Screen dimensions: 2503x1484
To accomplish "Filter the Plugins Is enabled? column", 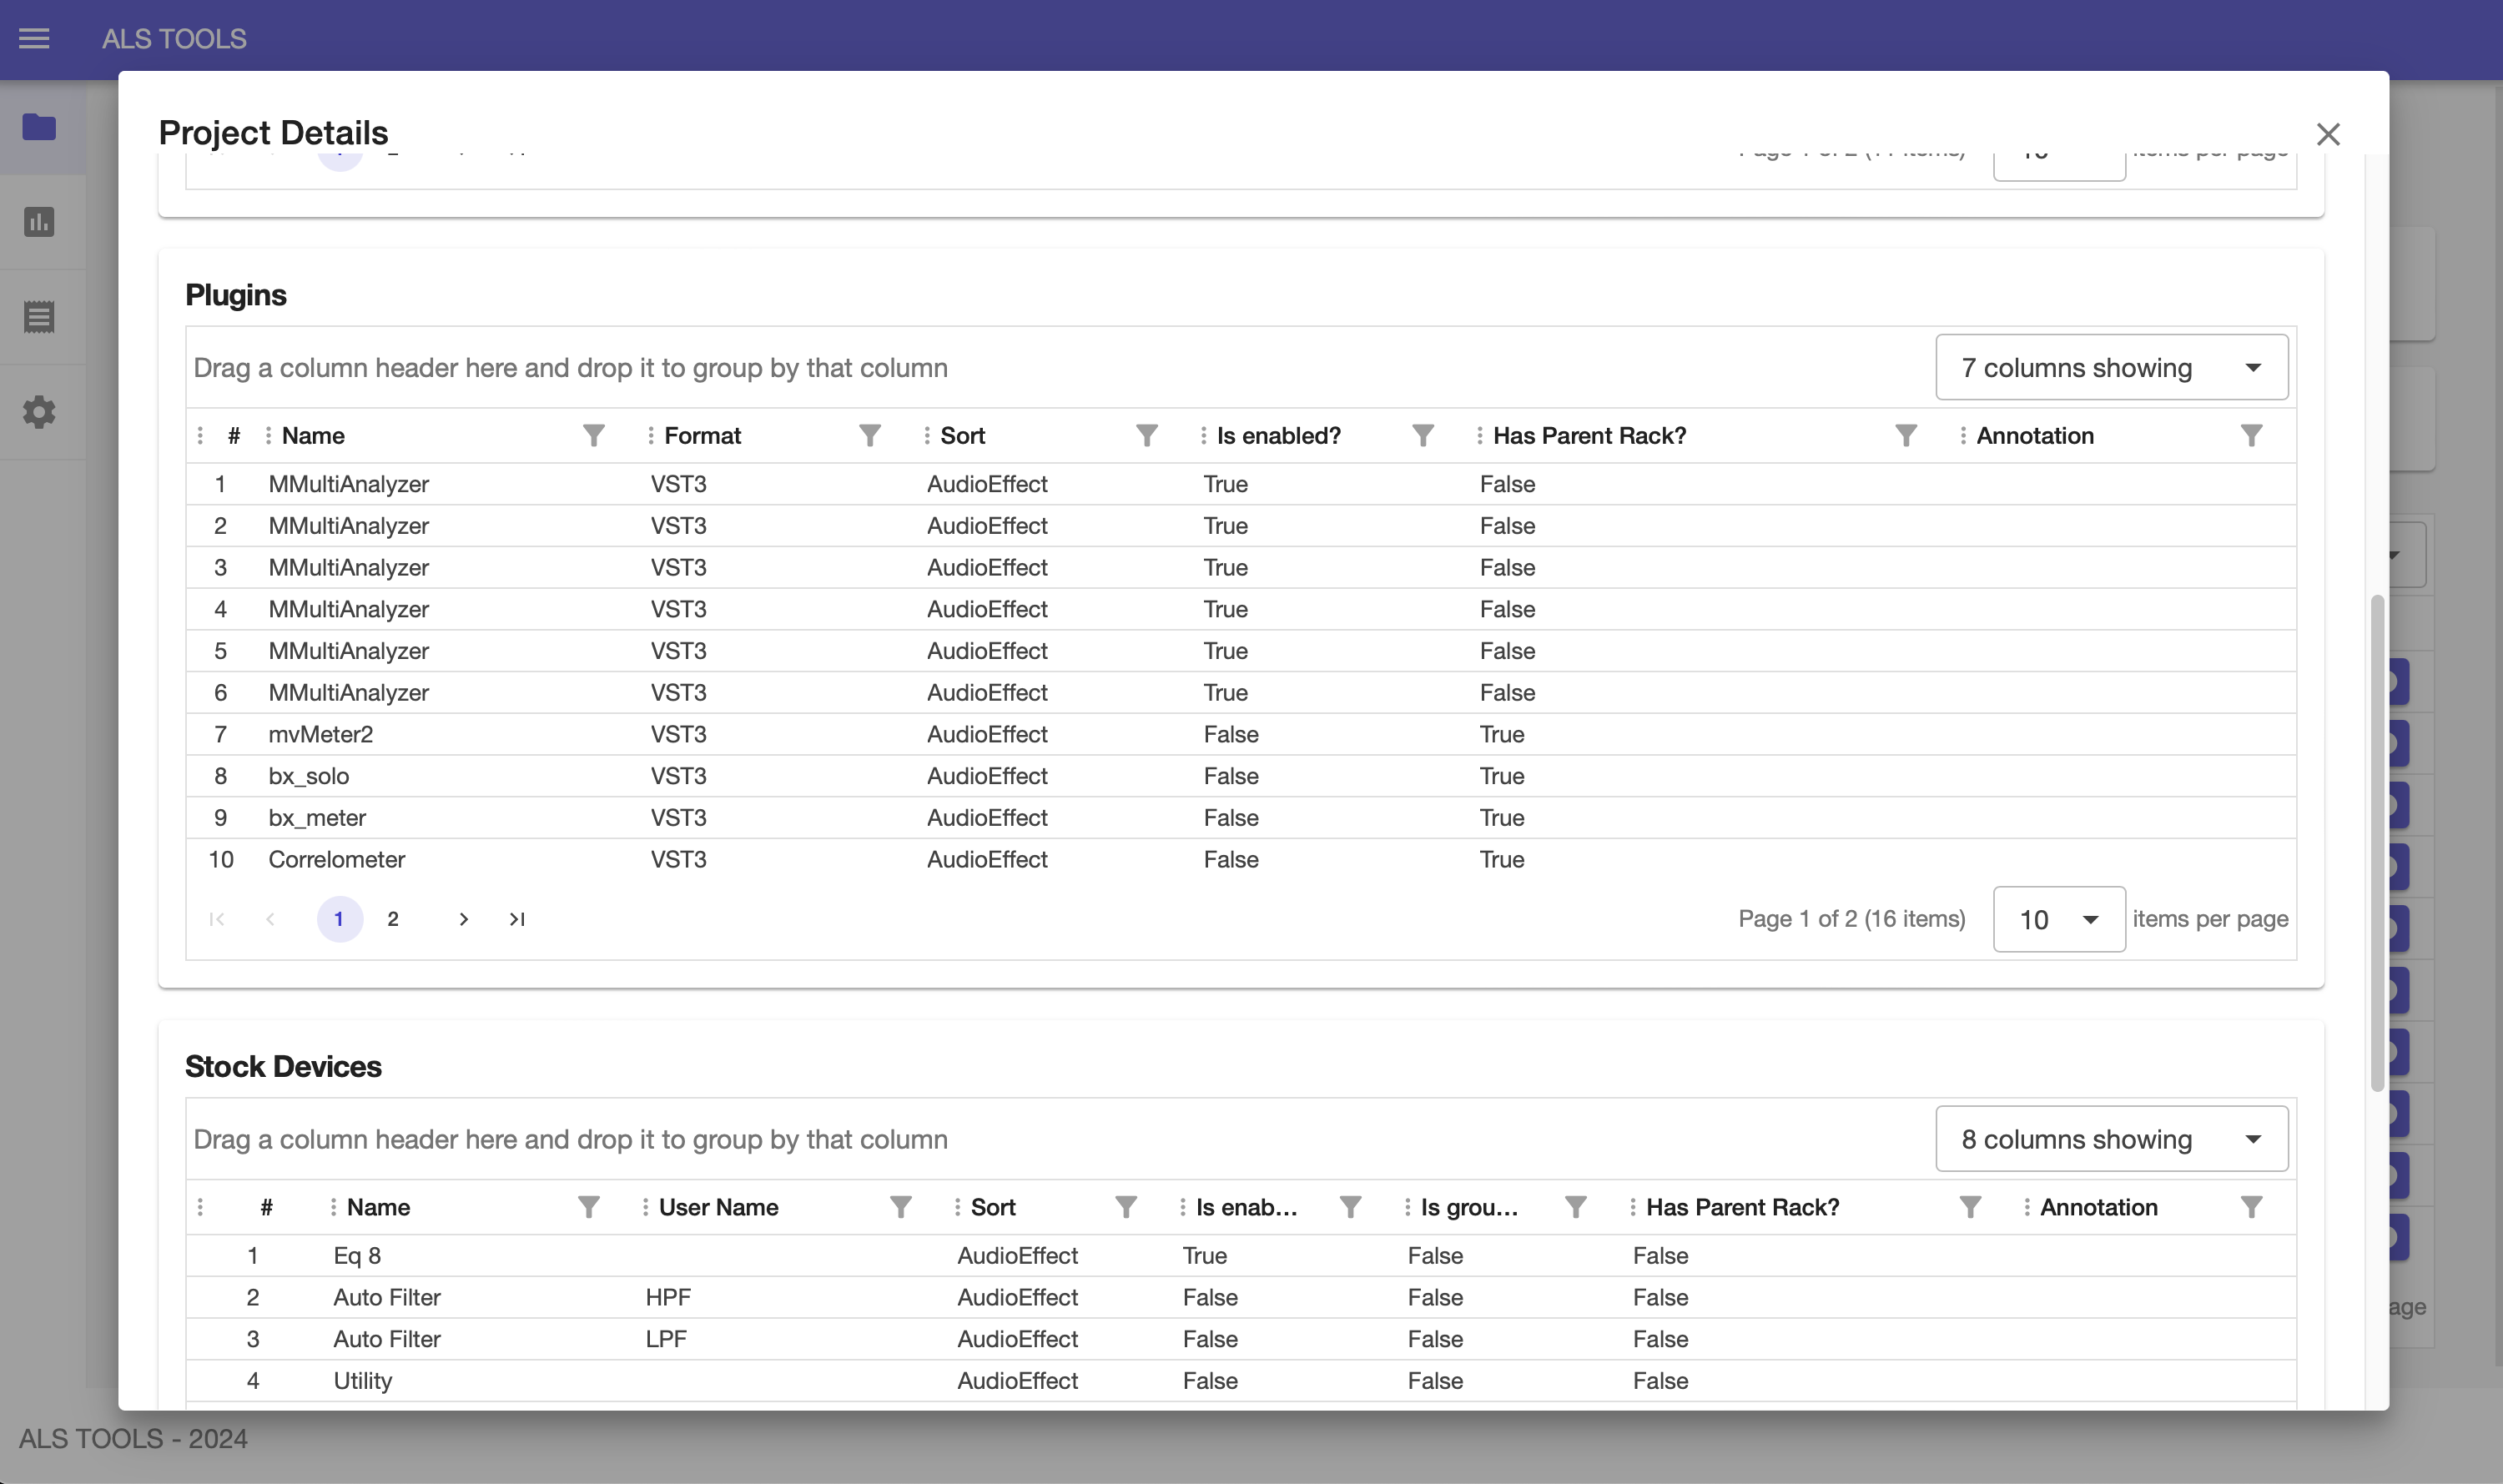I will (1423, 436).
